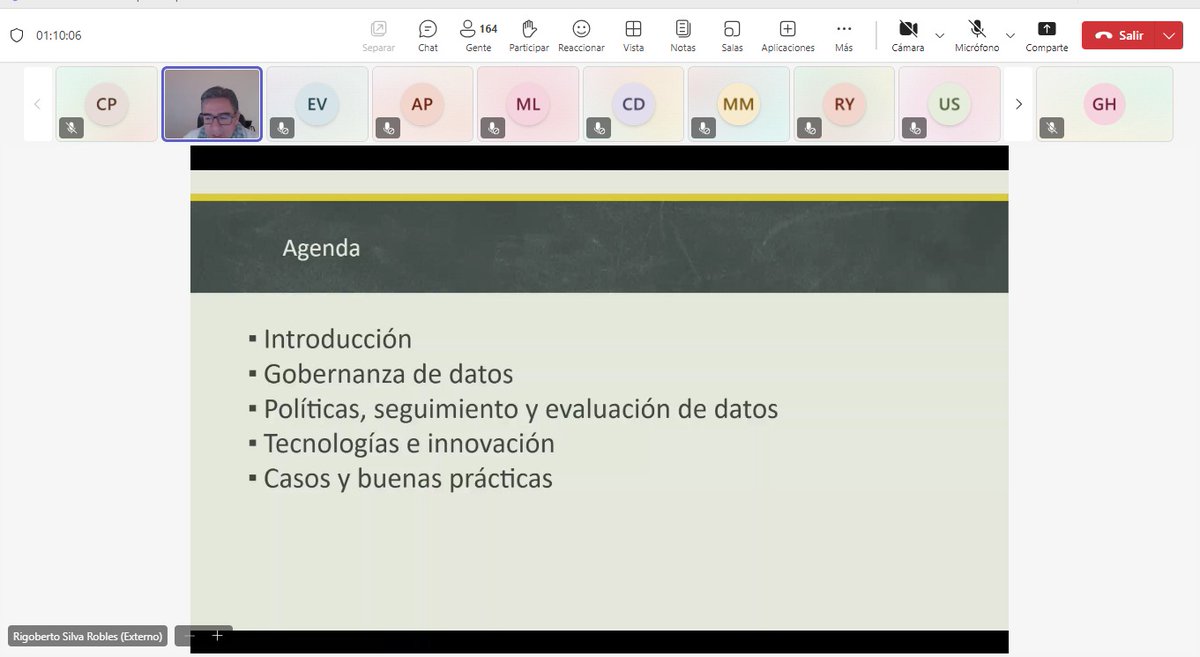Click muted mic icon on ML tile

(493, 128)
